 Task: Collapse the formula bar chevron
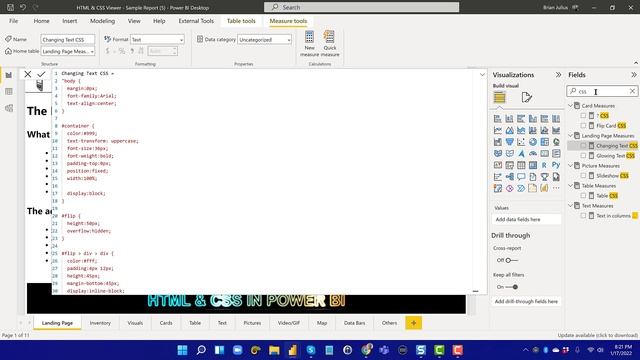tap(482, 75)
